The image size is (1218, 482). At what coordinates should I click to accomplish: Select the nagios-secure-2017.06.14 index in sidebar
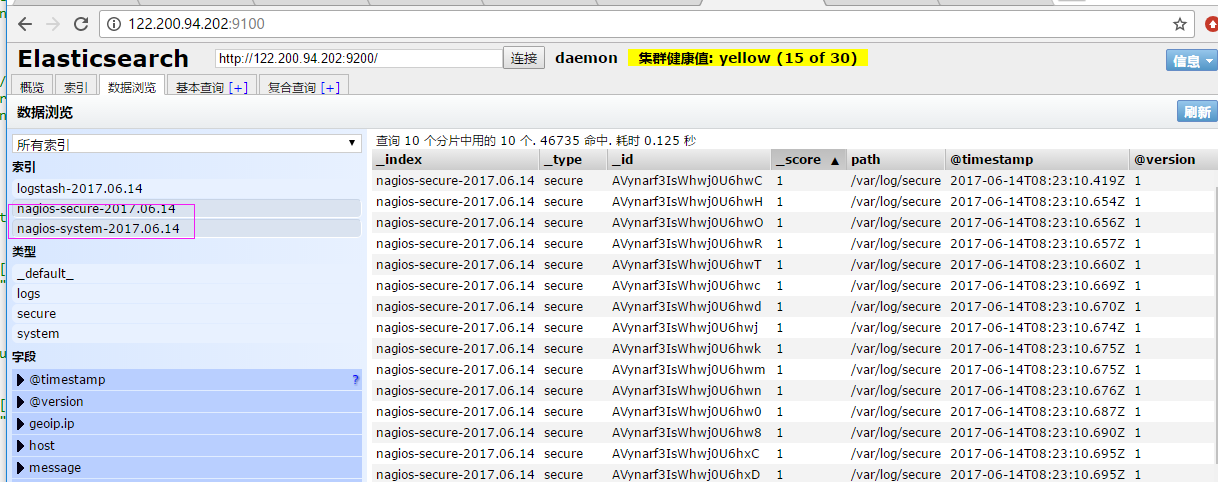[186, 208]
